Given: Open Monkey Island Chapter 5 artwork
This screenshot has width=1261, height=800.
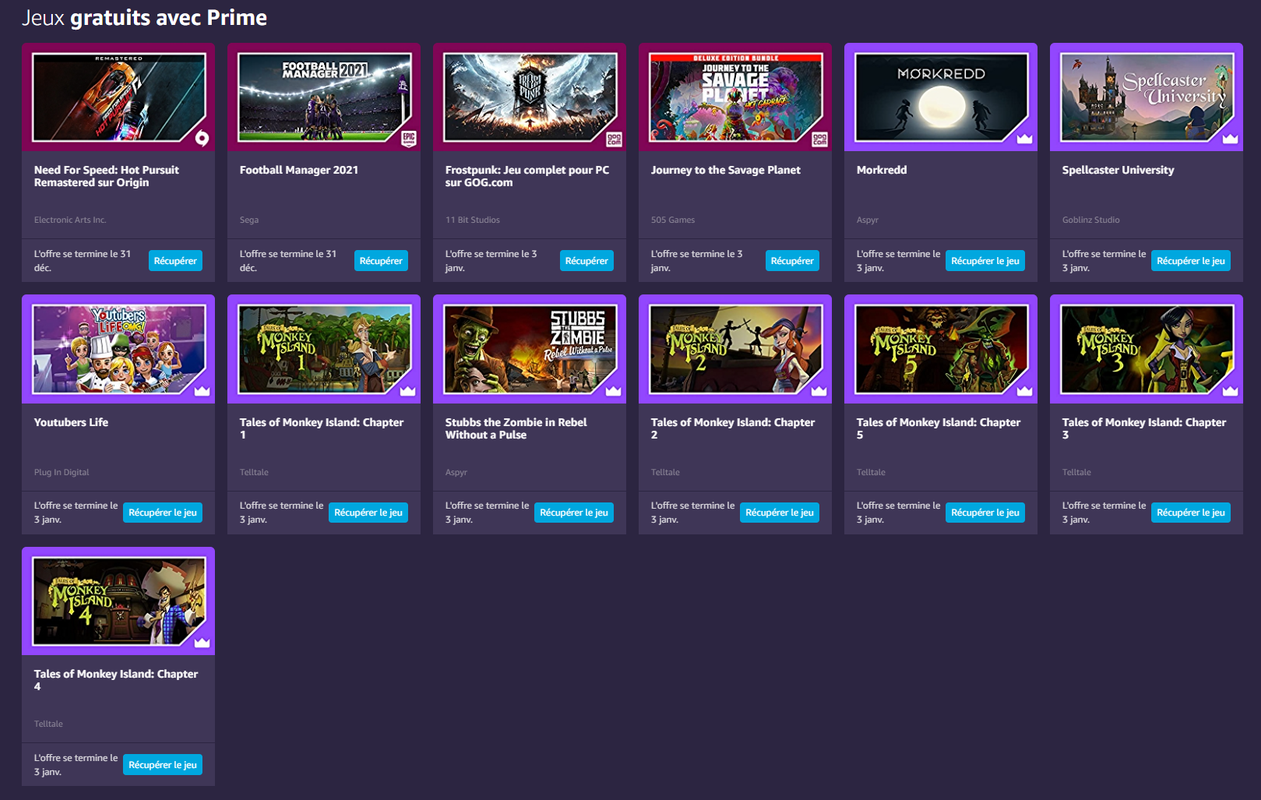Looking at the screenshot, I should coord(941,350).
